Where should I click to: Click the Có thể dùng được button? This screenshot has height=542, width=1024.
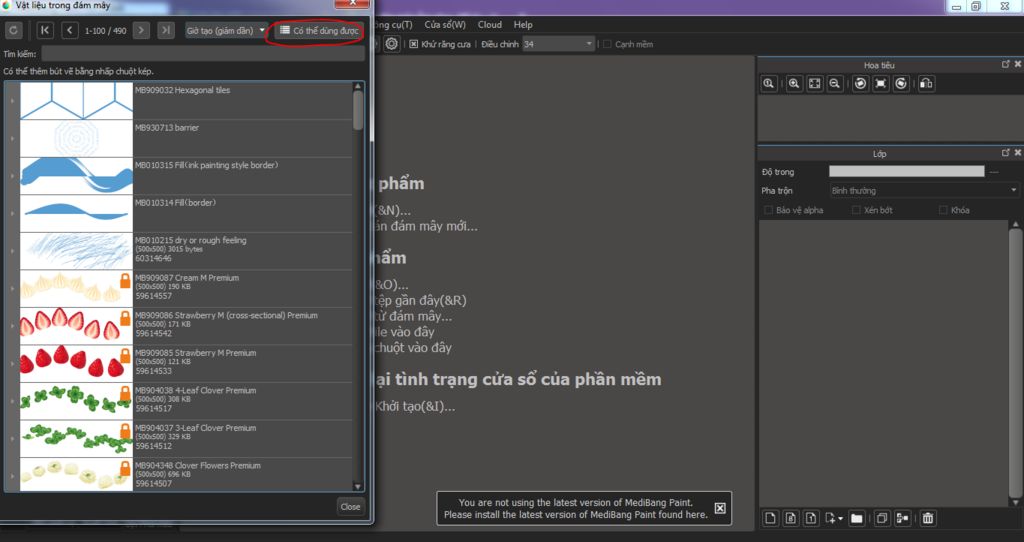(318, 31)
